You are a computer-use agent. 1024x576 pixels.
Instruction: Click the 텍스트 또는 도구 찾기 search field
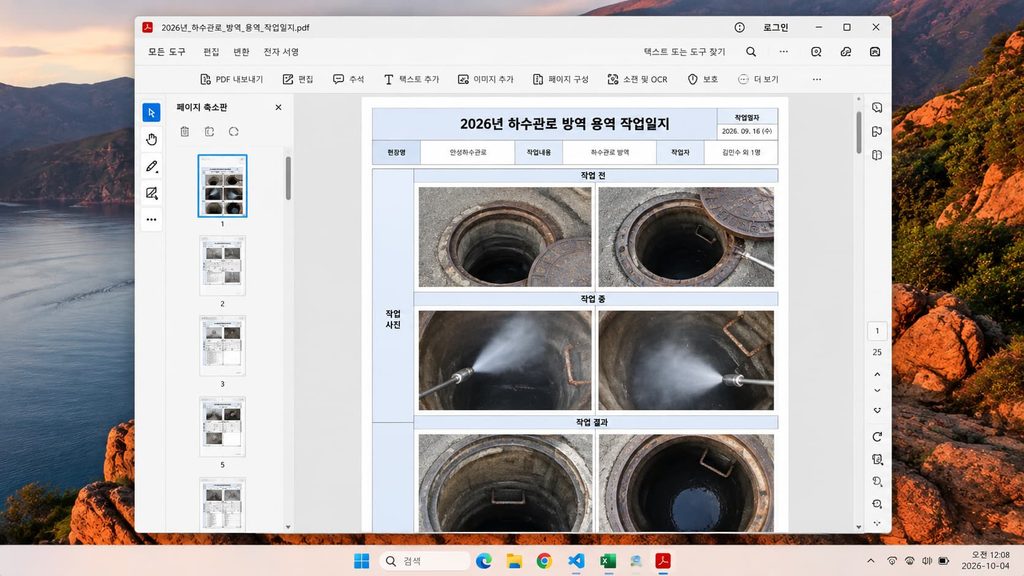684,52
